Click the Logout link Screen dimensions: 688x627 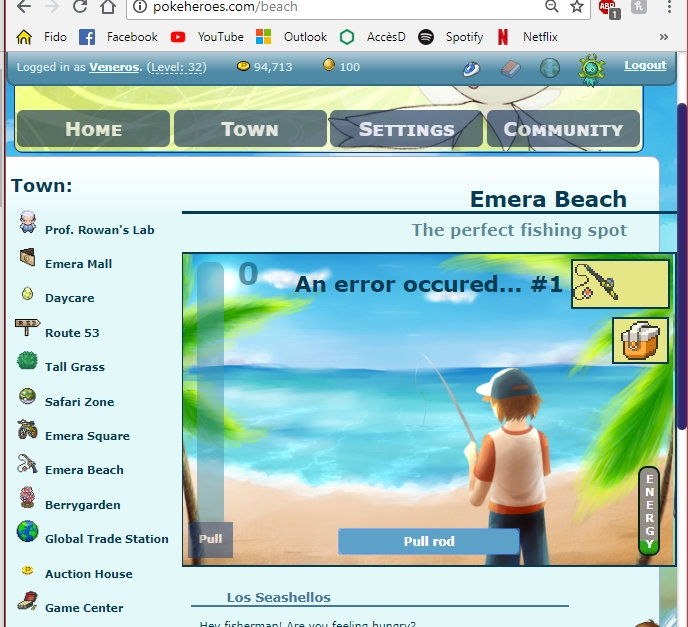click(x=645, y=65)
